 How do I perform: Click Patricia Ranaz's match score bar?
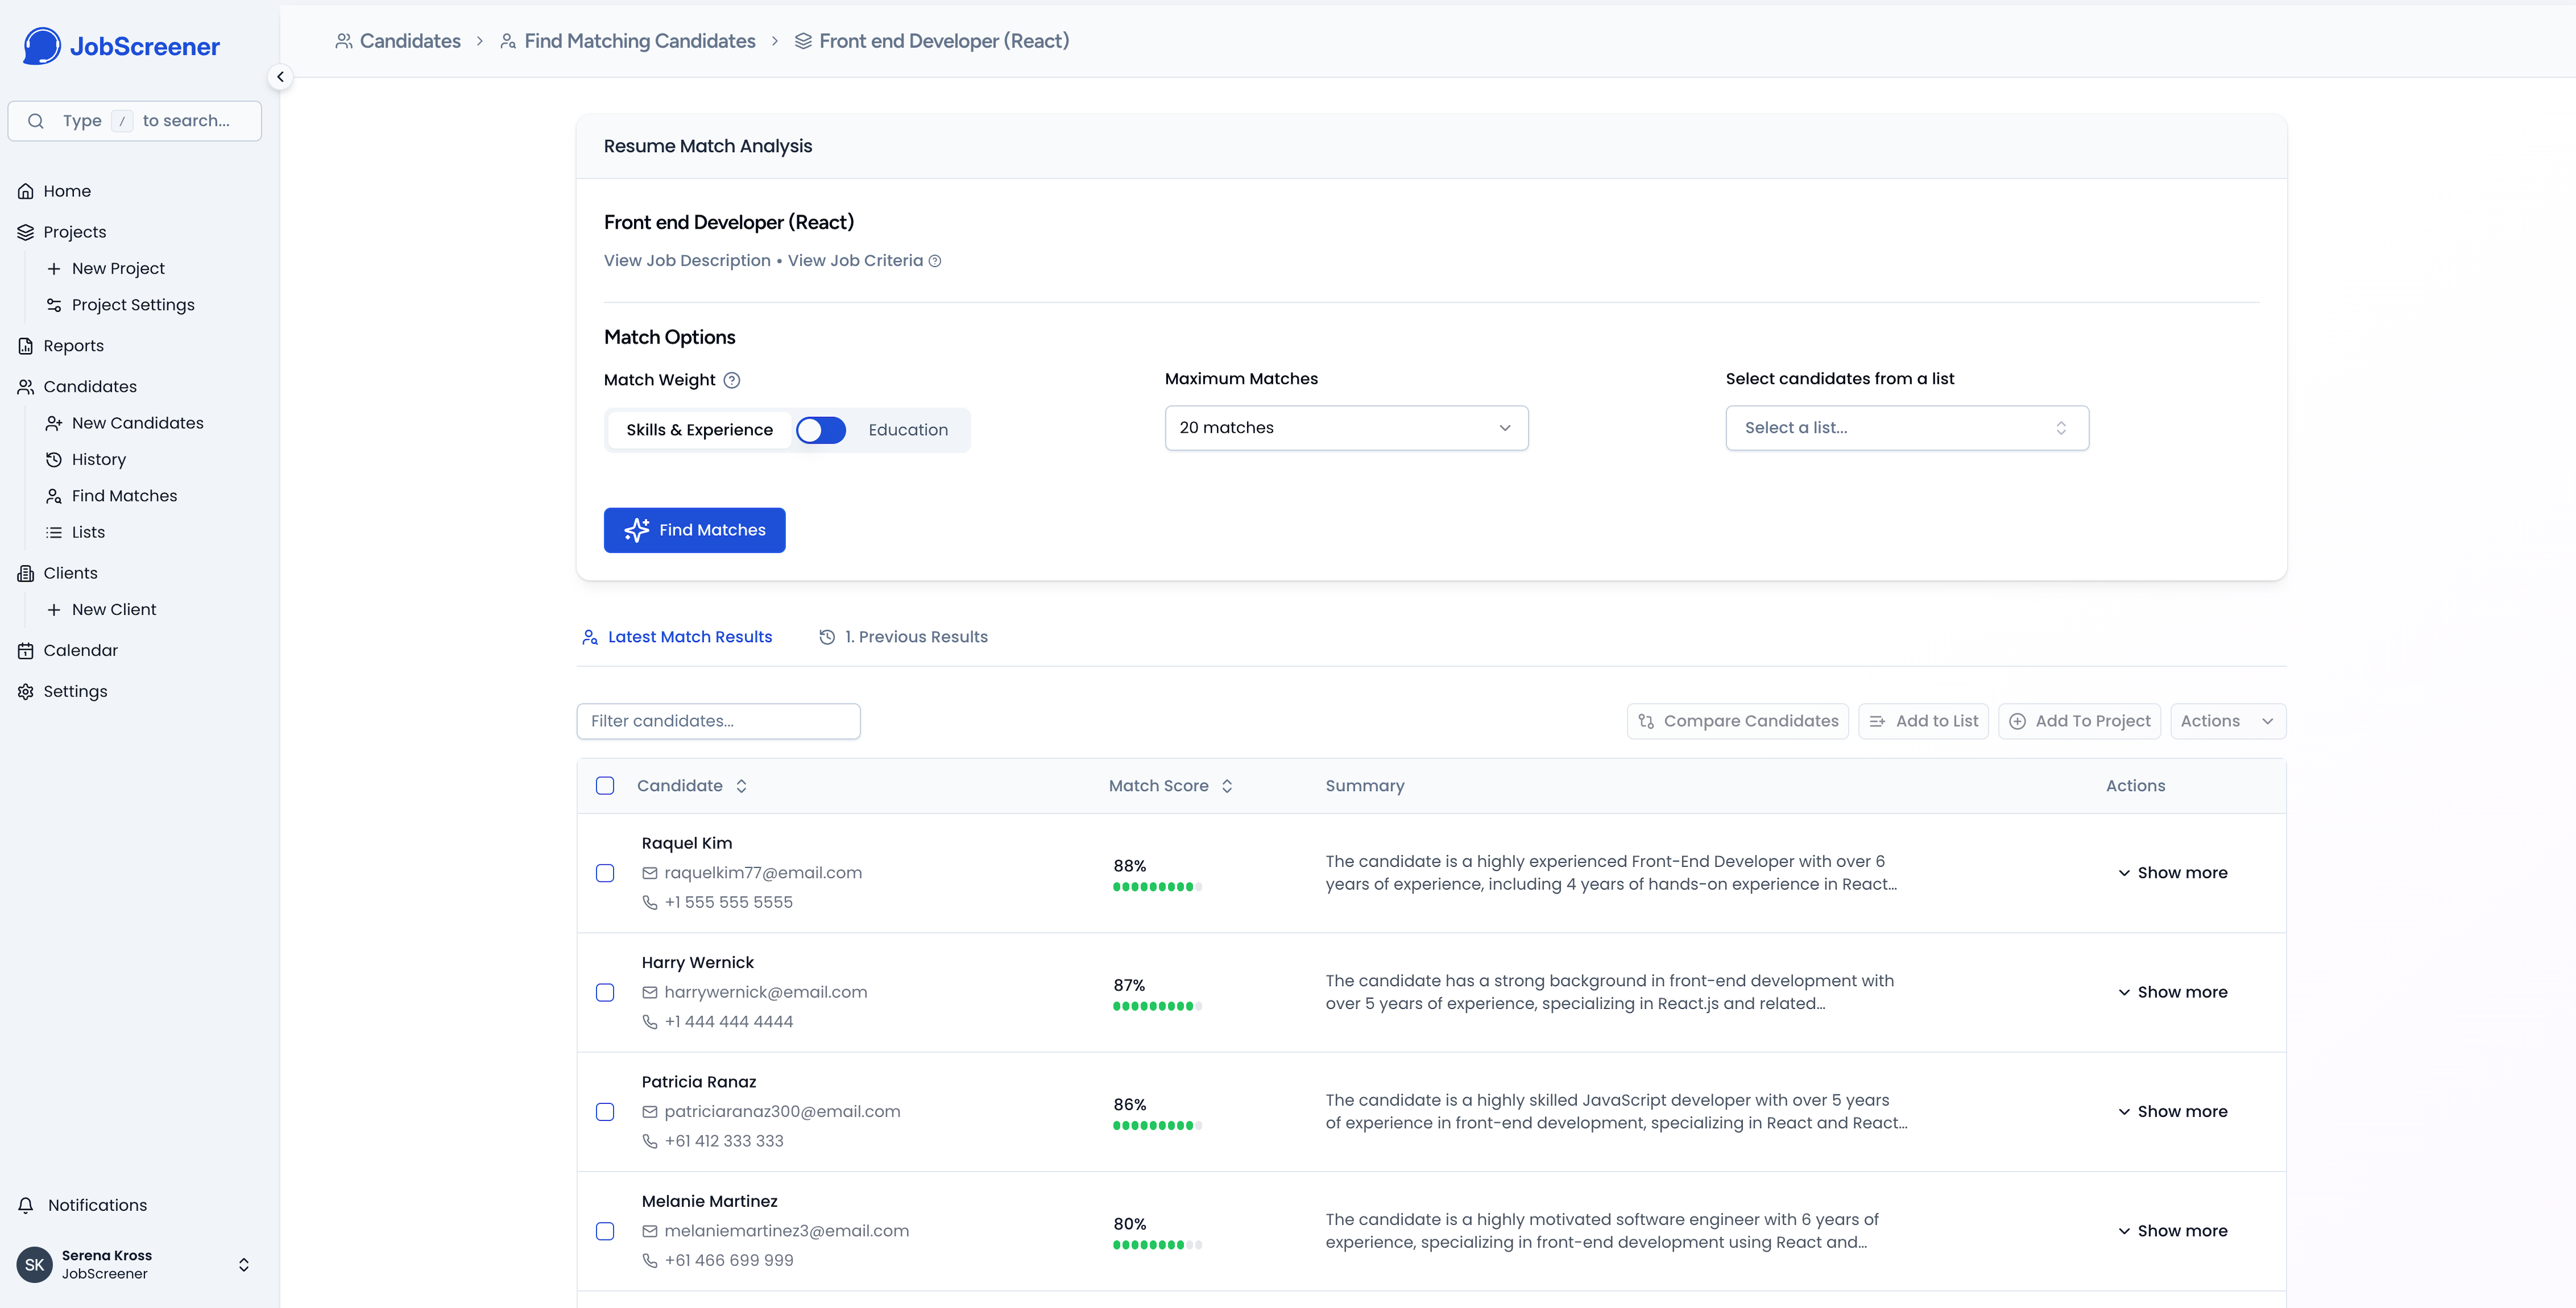[1157, 1126]
